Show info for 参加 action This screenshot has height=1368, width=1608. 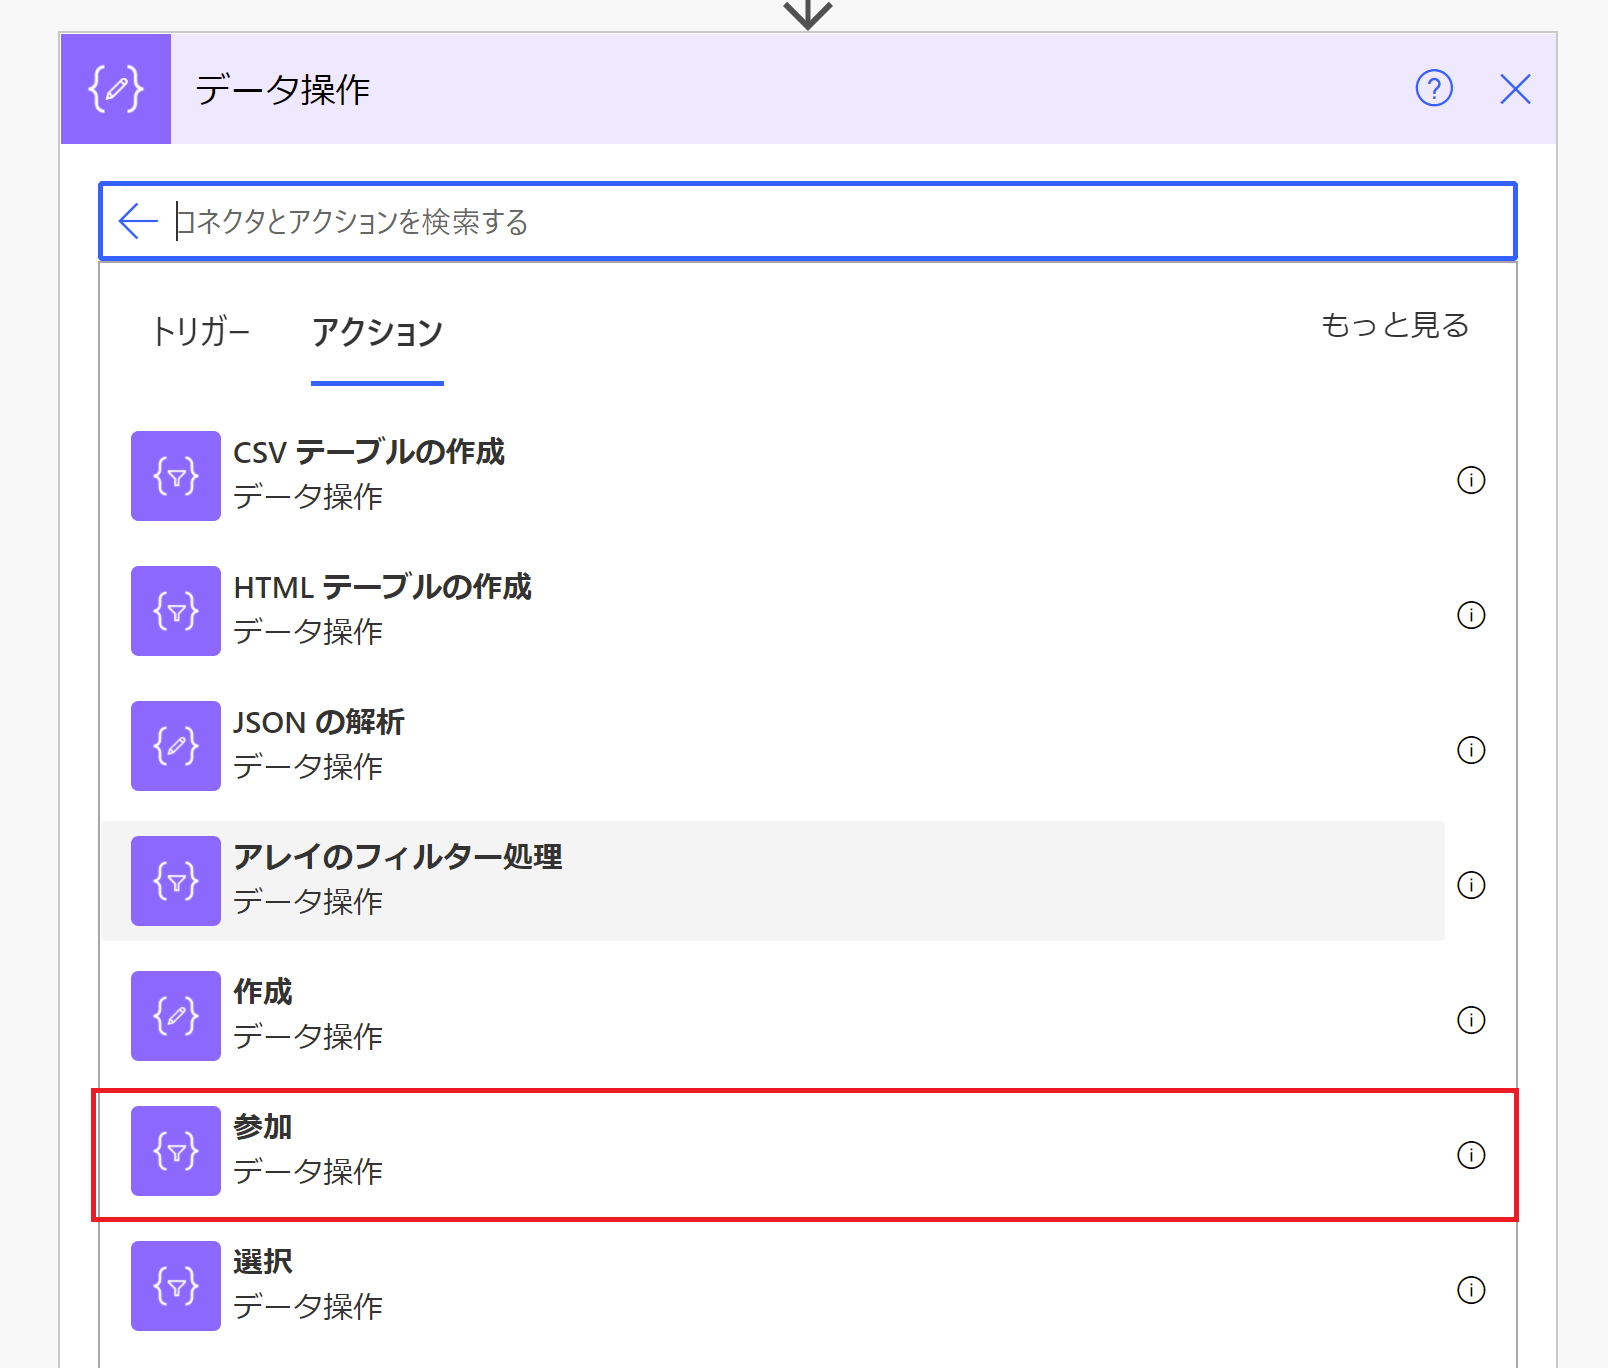1471,1155
